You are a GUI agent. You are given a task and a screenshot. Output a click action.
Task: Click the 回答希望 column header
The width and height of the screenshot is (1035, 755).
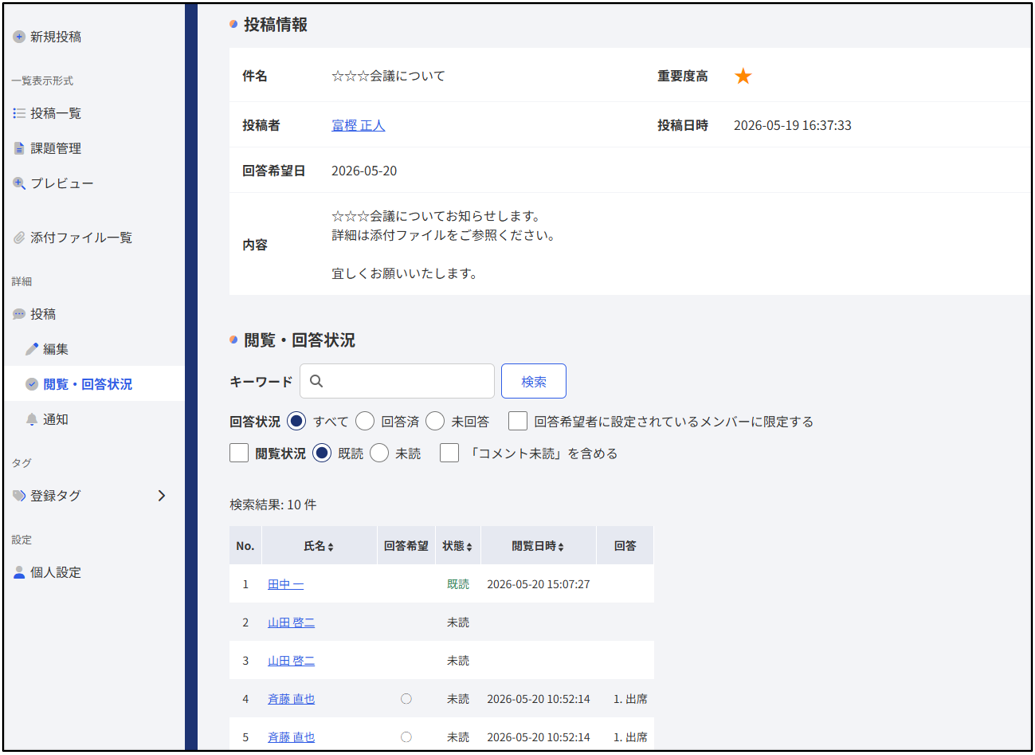coord(407,546)
